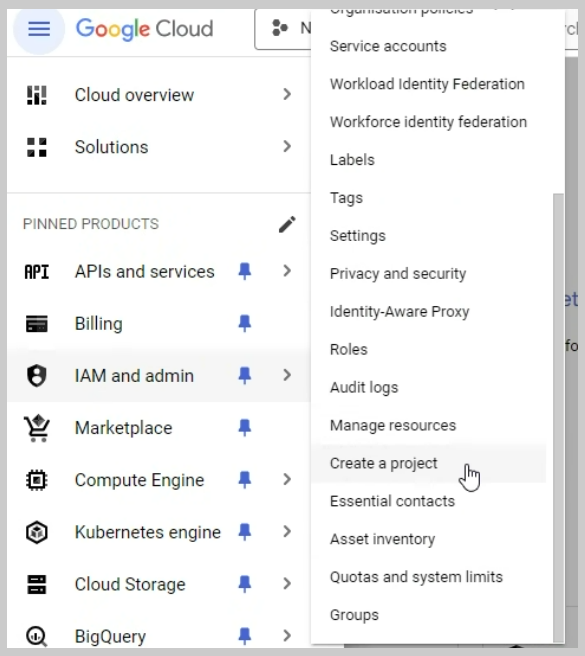This screenshot has width=585, height=656.
Task: Unpin APIs and services via its pin
Action: pyautogui.click(x=245, y=271)
